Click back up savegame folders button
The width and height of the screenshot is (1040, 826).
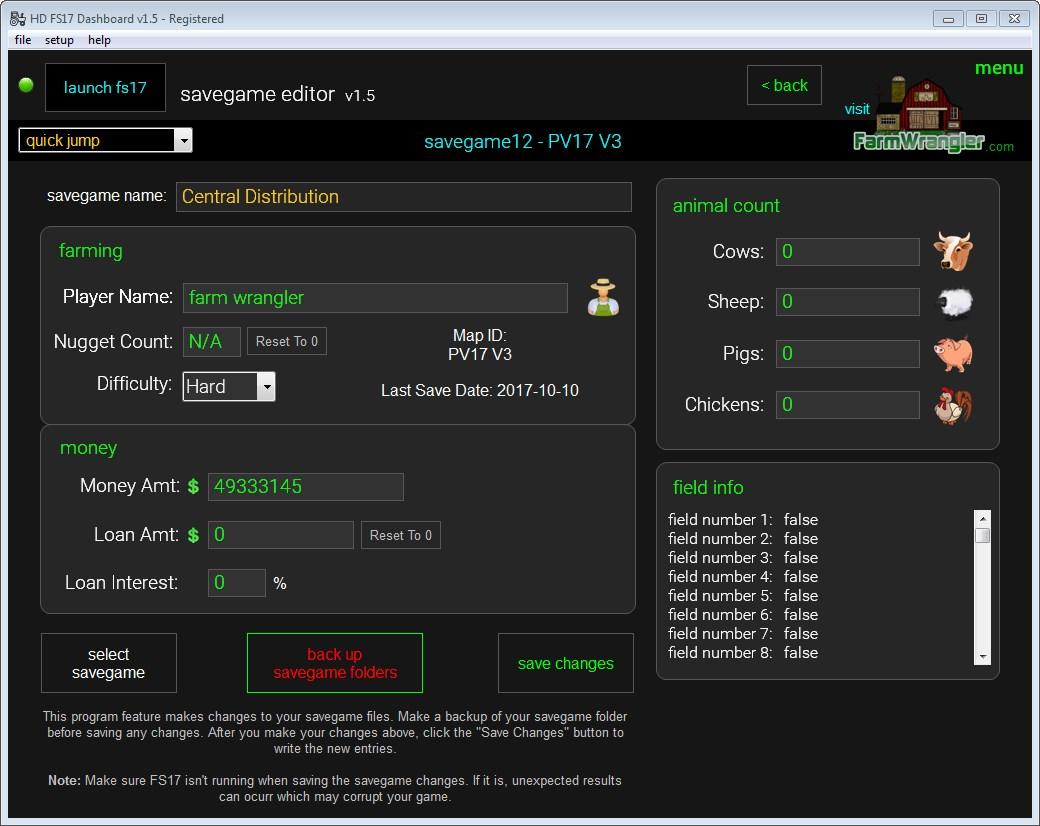[x=334, y=663]
